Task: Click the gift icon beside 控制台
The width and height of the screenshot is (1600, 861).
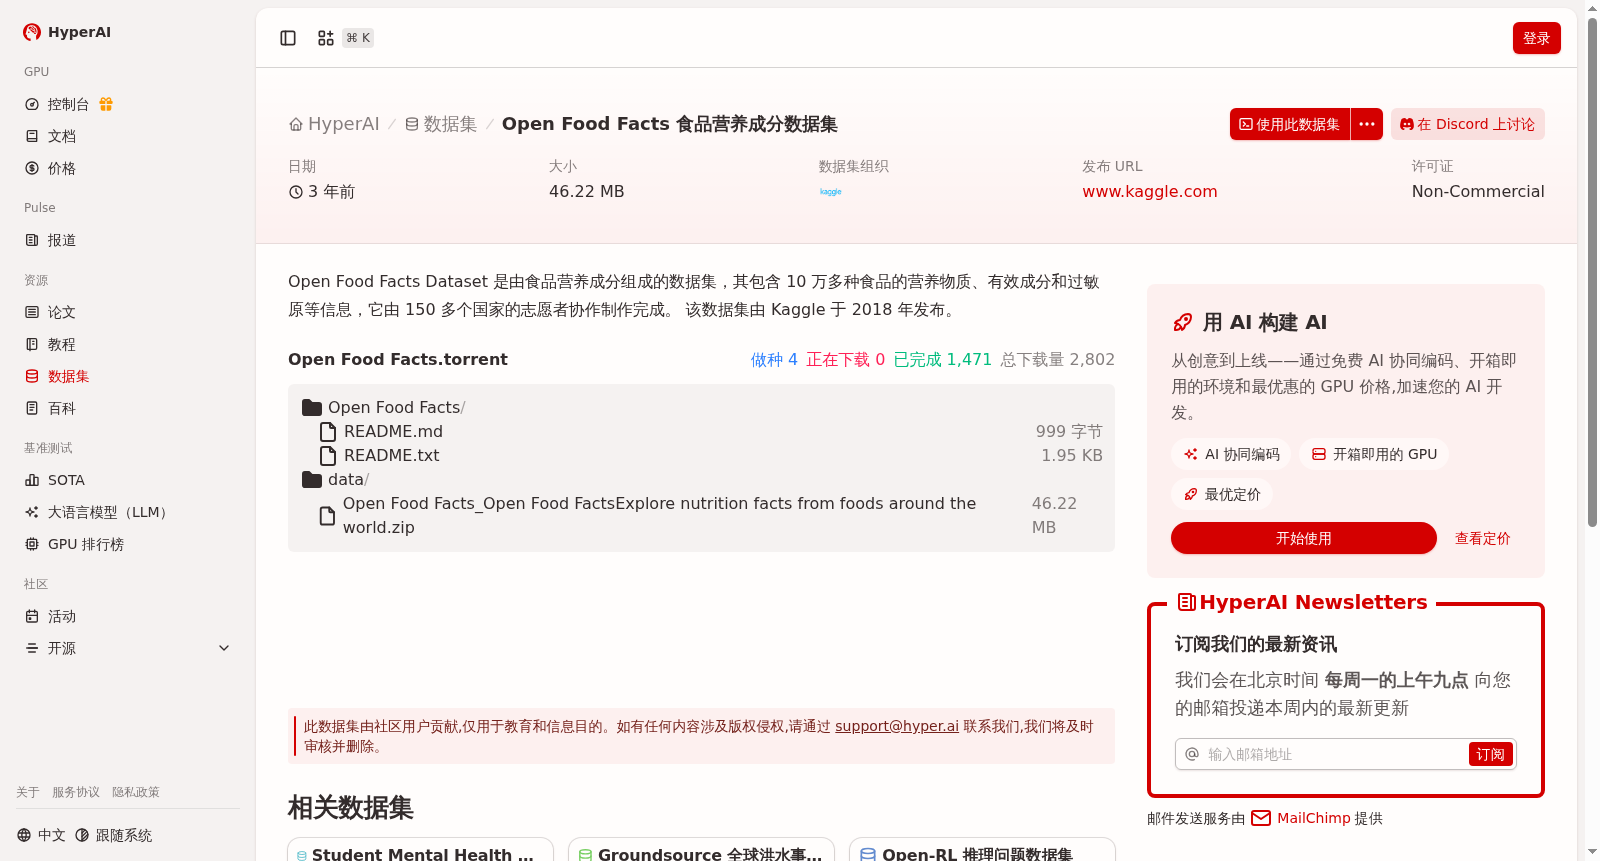Action: 106,104
